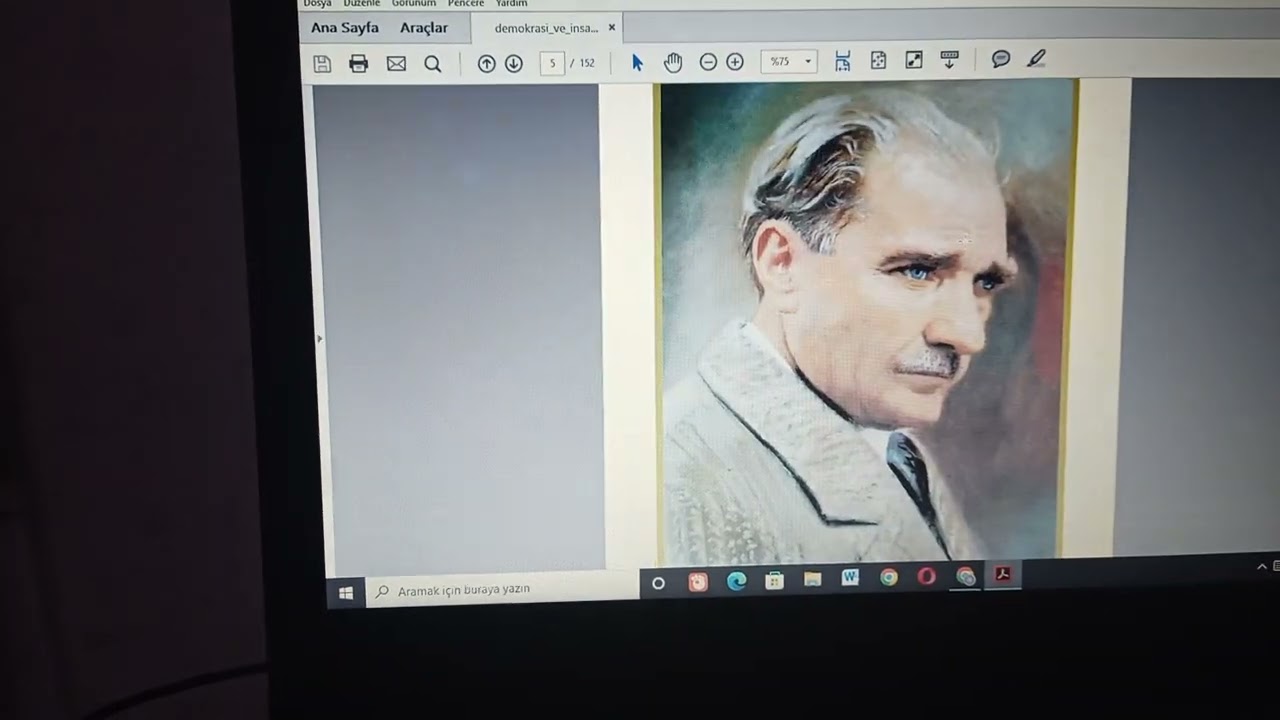Enable fit-to-width scrolling mode
The image size is (1280, 720).
843,61
